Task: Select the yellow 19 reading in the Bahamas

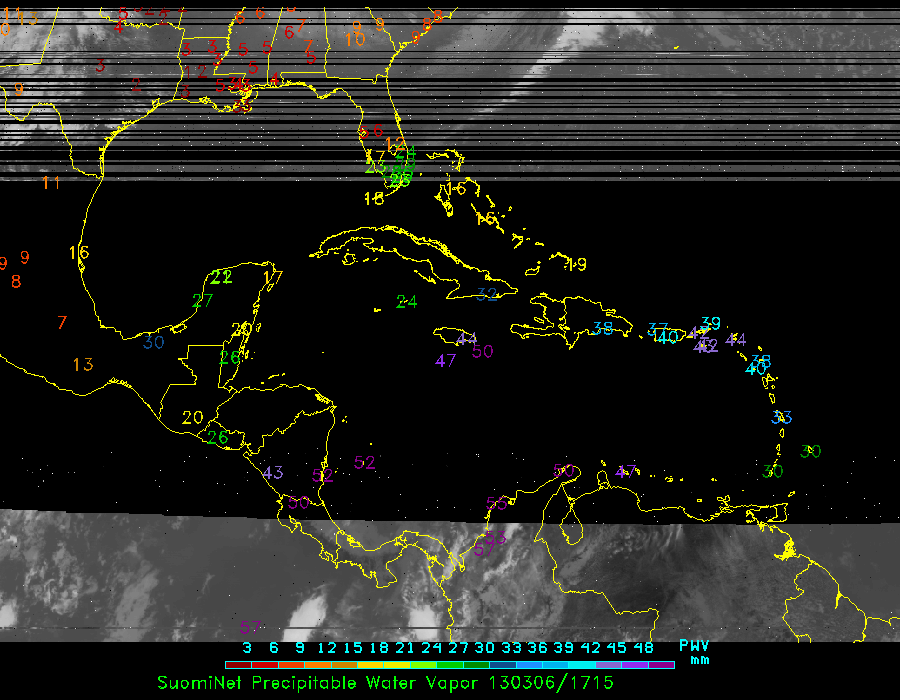Action: point(576,264)
